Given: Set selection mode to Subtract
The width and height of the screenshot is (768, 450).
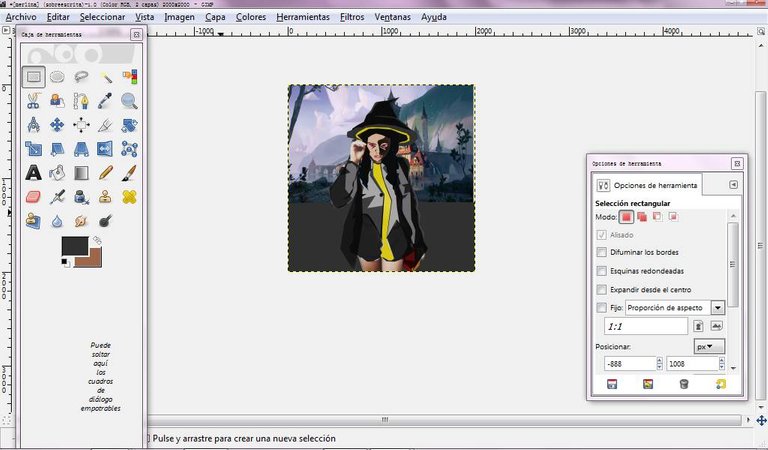Looking at the screenshot, I should click(657, 217).
